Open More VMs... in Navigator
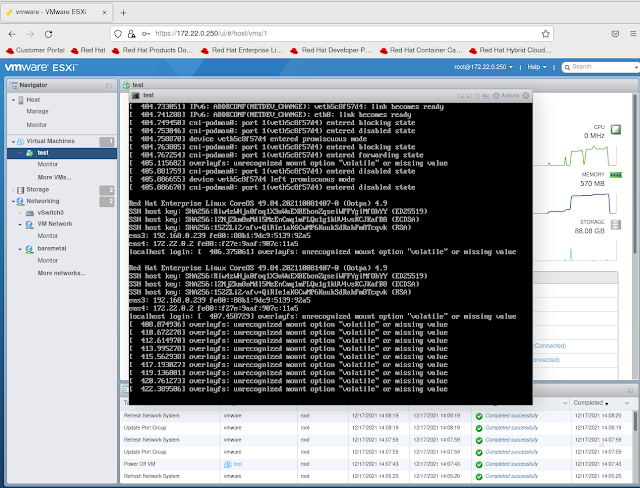 pos(54,177)
